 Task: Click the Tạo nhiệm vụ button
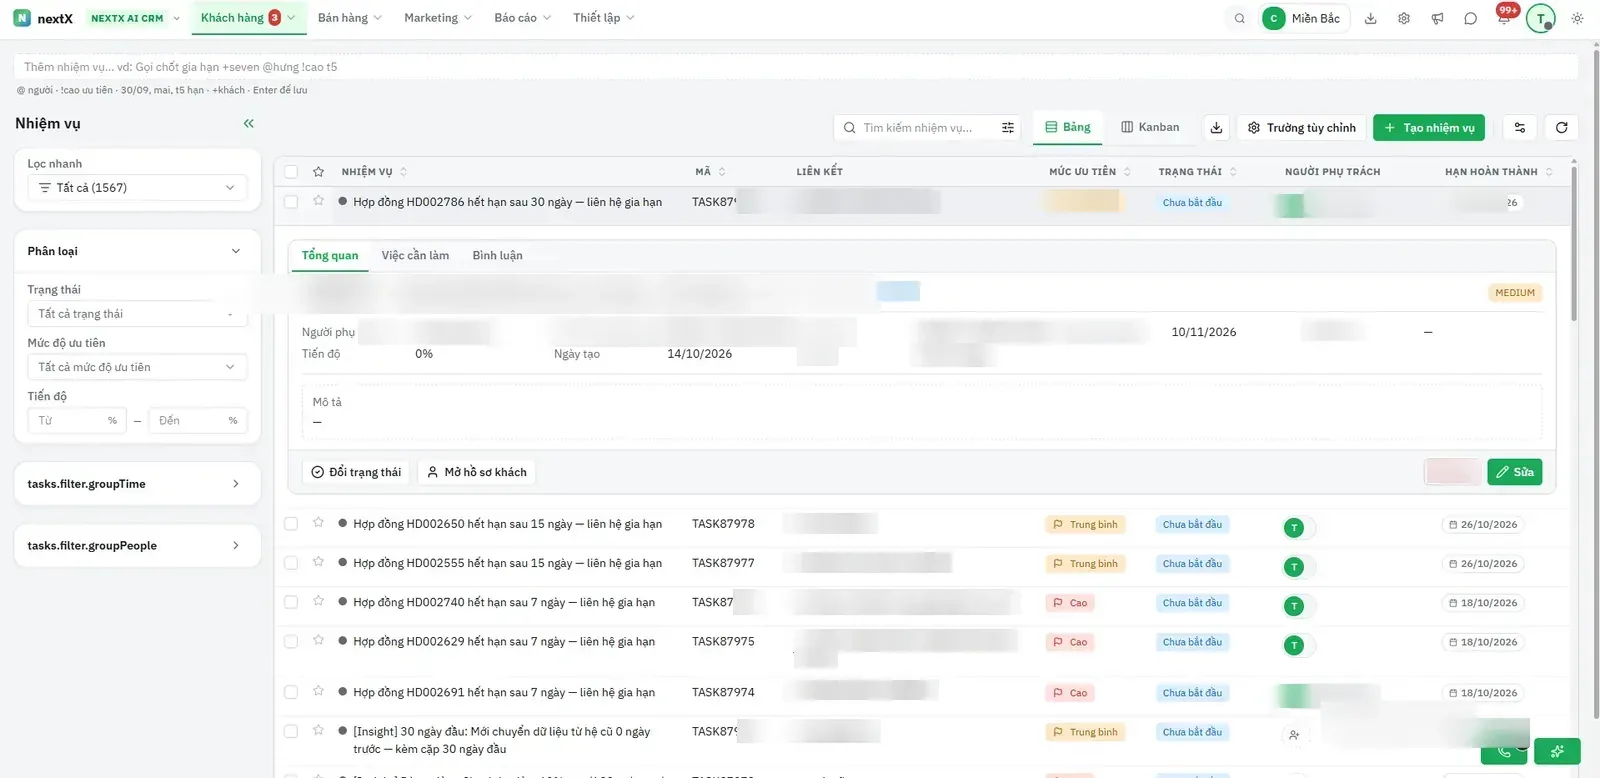pyautogui.click(x=1429, y=128)
